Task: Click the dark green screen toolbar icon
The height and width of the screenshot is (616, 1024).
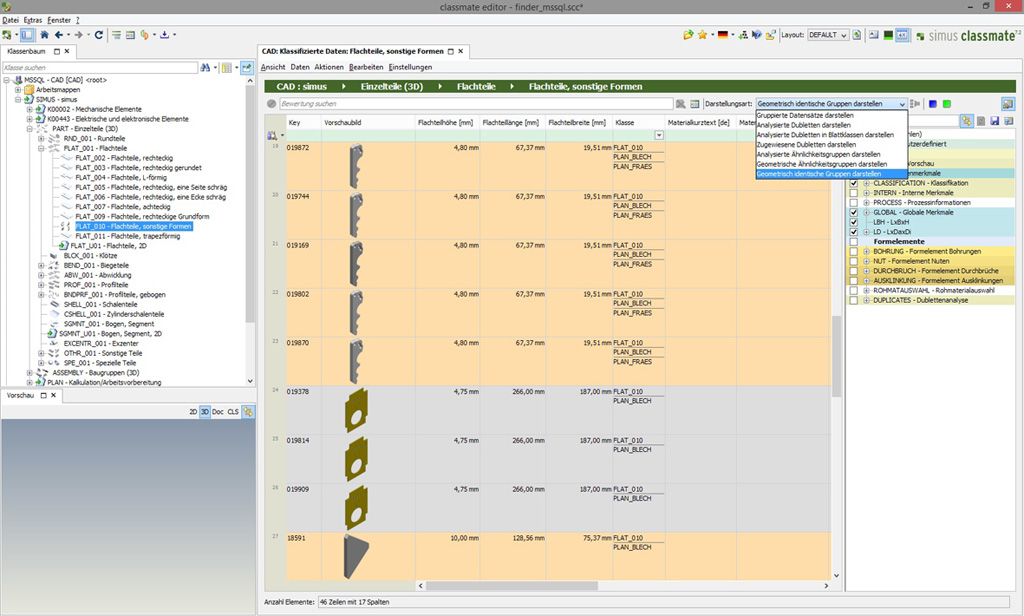Action: (x=888, y=35)
